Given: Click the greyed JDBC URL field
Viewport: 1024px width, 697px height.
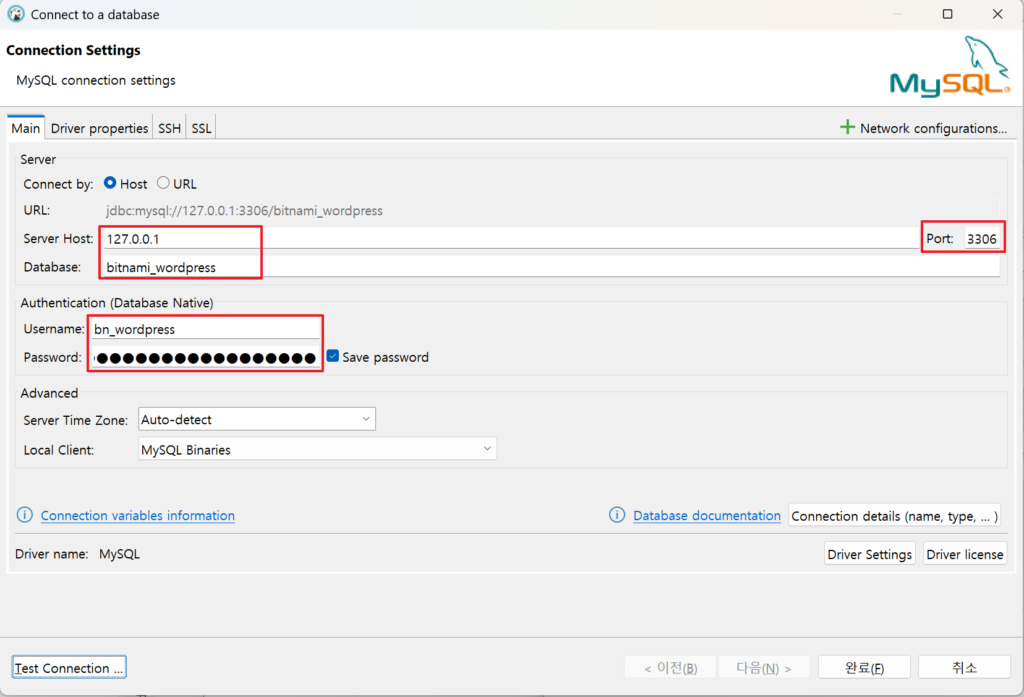Looking at the screenshot, I should pyautogui.click(x=551, y=210).
